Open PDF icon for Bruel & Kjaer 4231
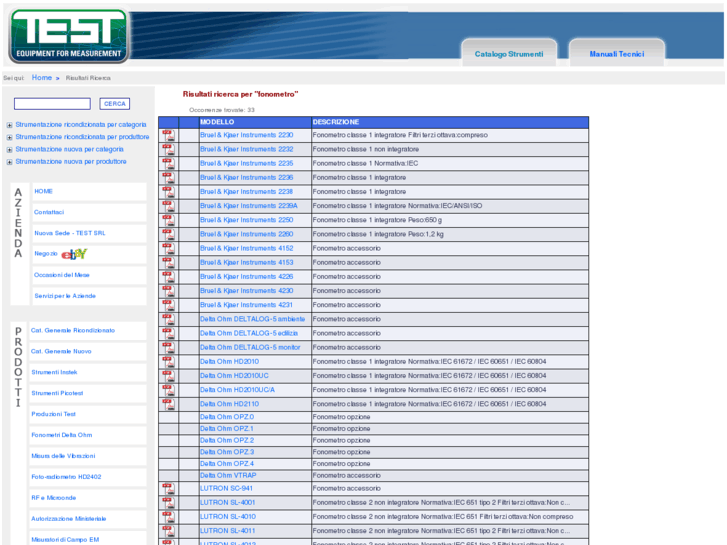Image resolution: width=727 pixels, height=545 pixels. [168, 305]
